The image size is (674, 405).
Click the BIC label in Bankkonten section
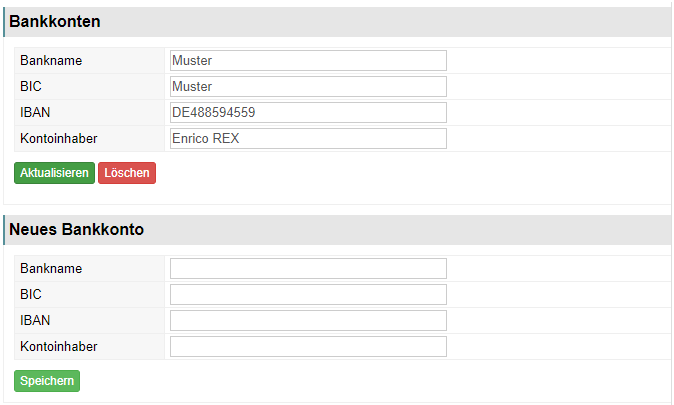[x=31, y=86]
